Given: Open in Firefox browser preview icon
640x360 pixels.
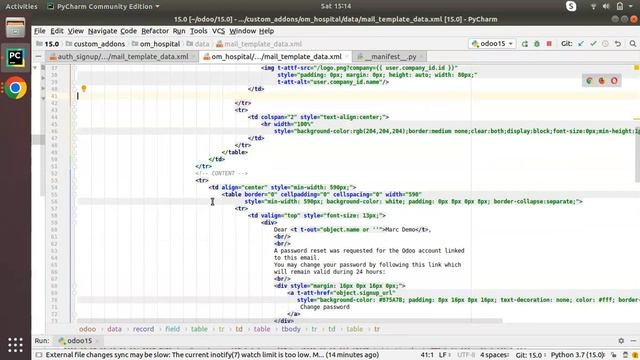Looking at the screenshot, I should click(602, 81).
